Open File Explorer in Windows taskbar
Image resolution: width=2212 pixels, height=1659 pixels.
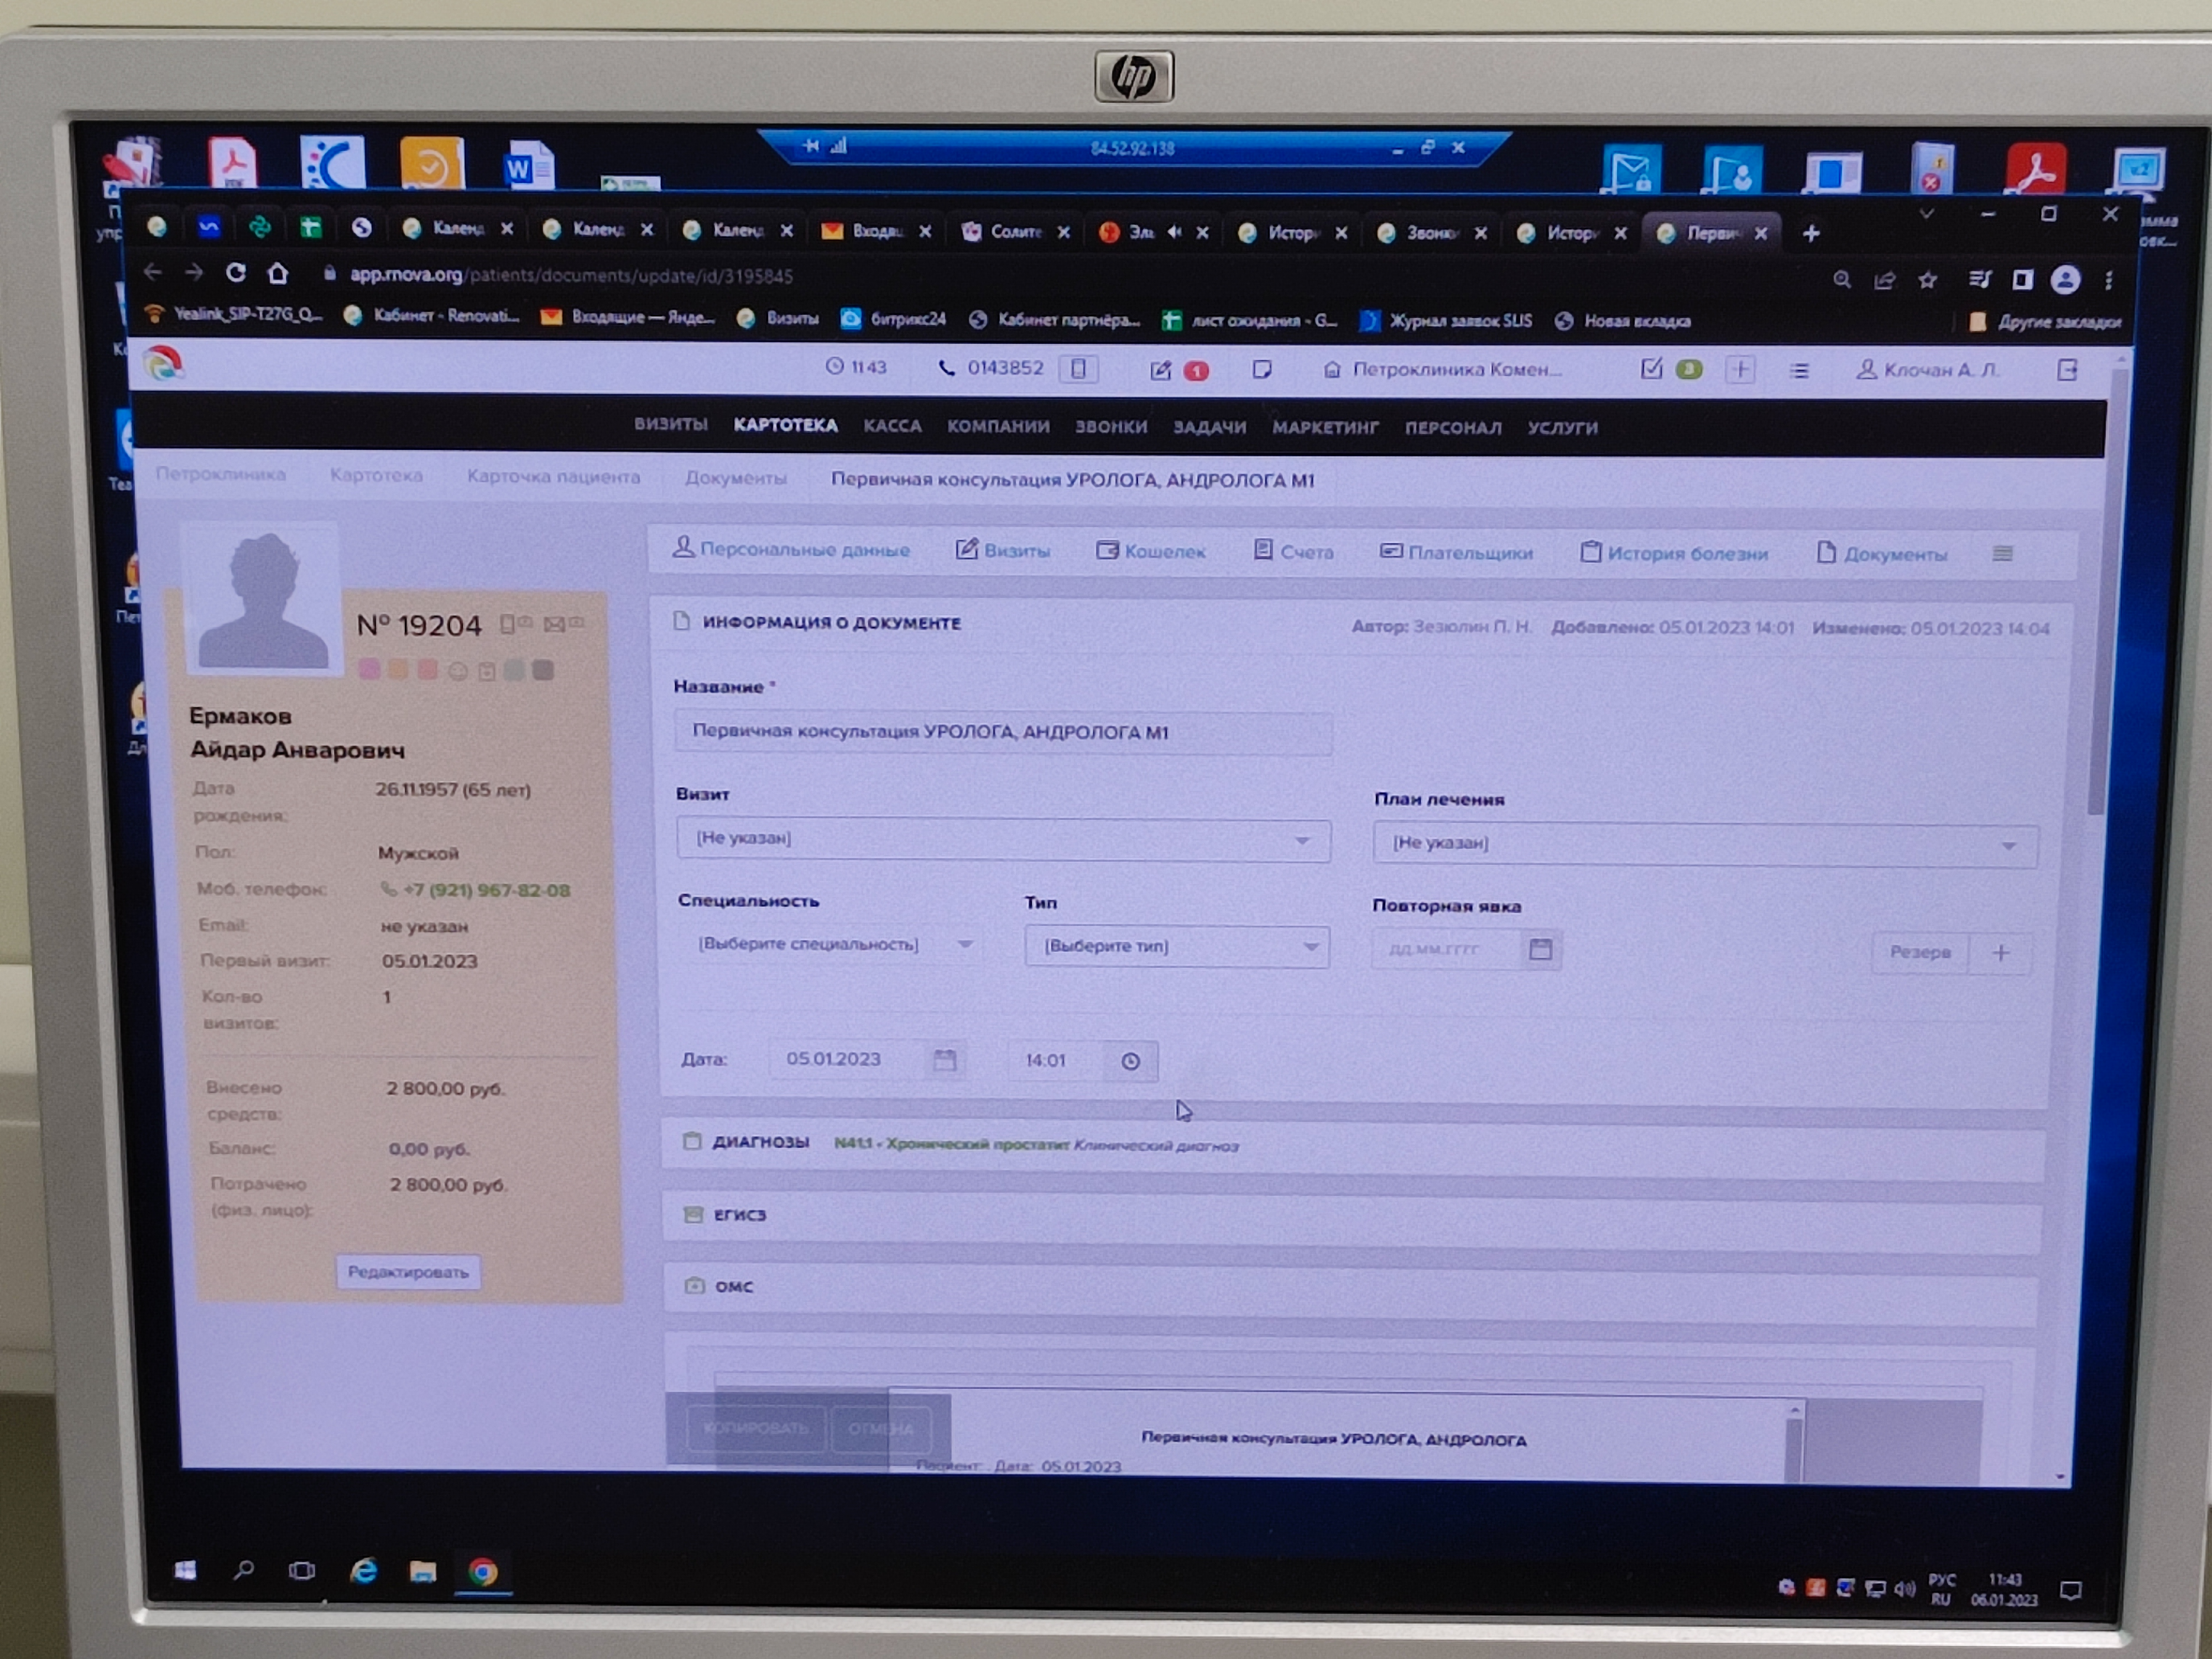point(423,1572)
